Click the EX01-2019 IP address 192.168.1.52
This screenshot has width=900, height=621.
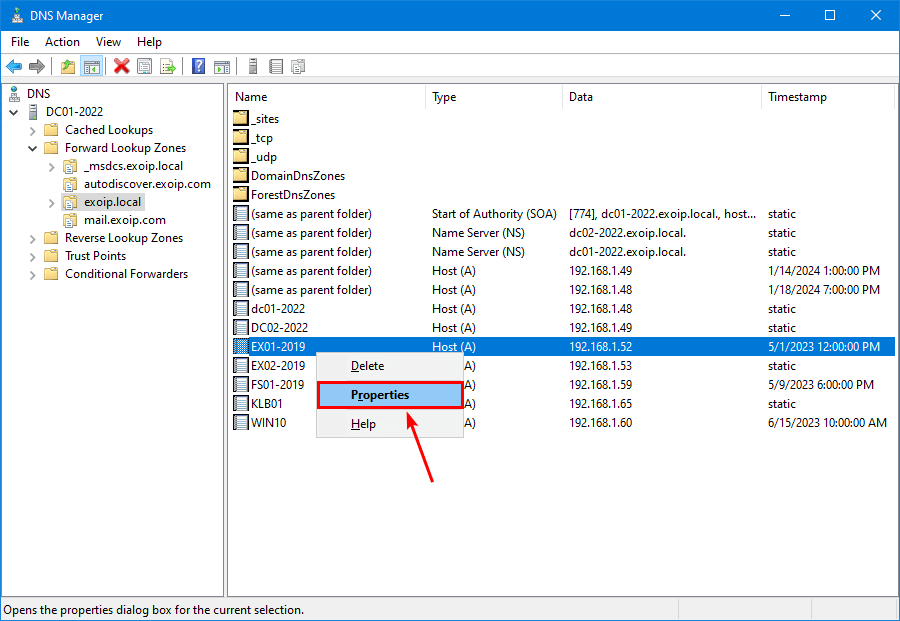(x=600, y=347)
